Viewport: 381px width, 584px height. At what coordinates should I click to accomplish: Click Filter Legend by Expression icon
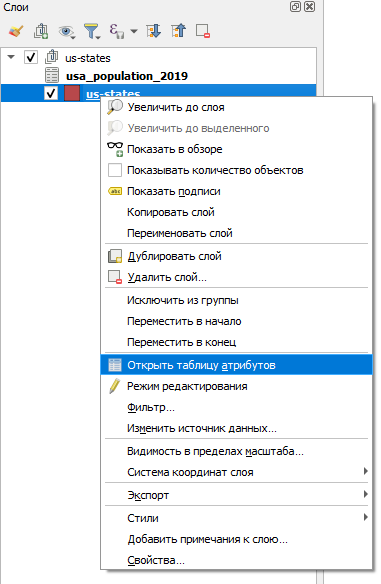[x=117, y=31]
